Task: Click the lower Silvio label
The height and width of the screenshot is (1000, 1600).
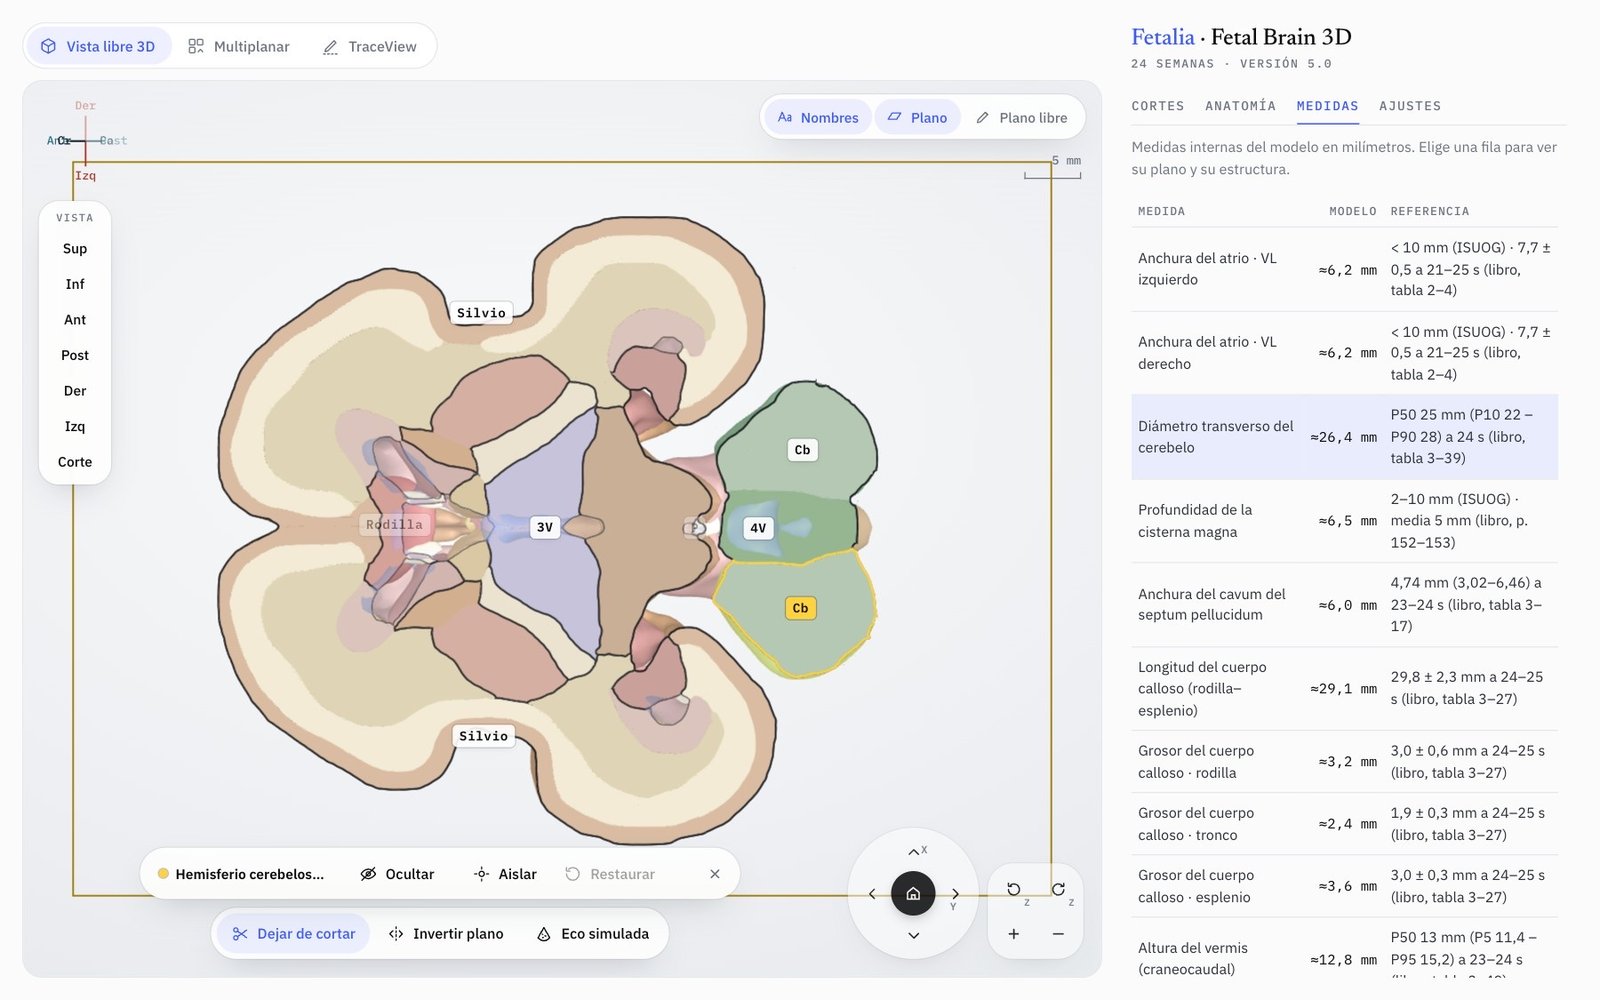Action: click(483, 736)
